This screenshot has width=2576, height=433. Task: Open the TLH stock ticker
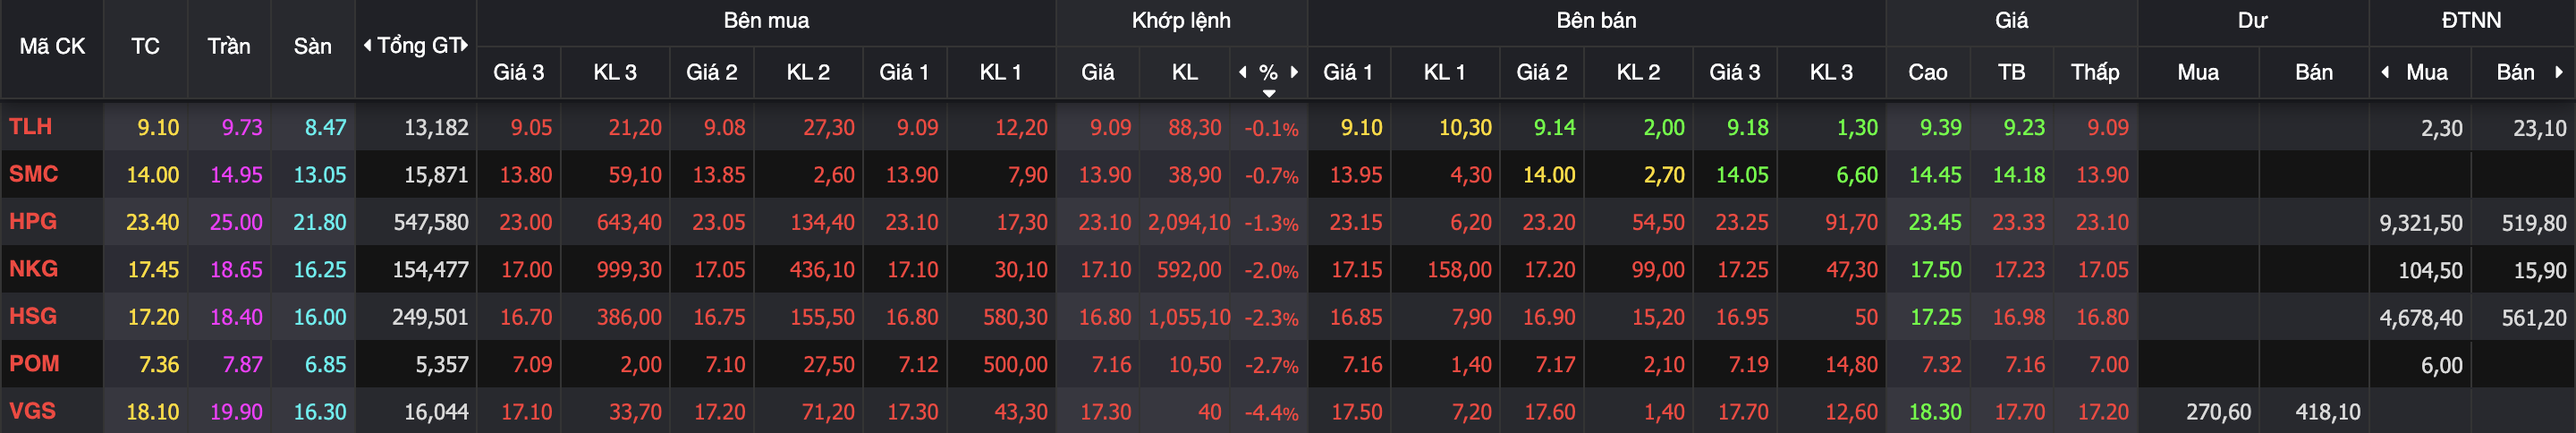point(30,127)
